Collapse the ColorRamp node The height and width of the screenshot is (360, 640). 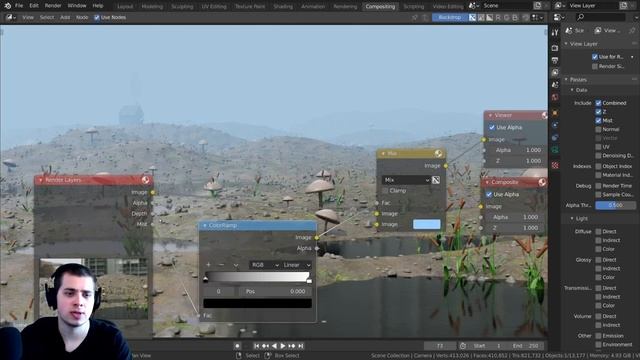click(205, 225)
